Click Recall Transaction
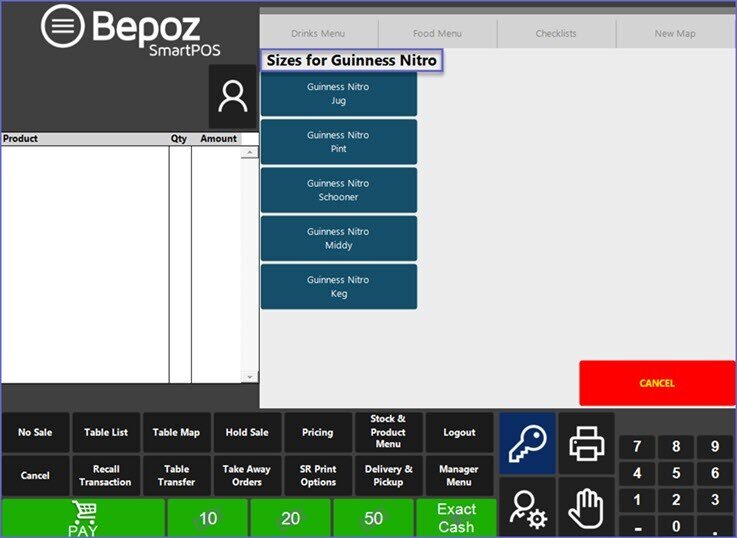The height and width of the screenshot is (538, 737). point(106,476)
